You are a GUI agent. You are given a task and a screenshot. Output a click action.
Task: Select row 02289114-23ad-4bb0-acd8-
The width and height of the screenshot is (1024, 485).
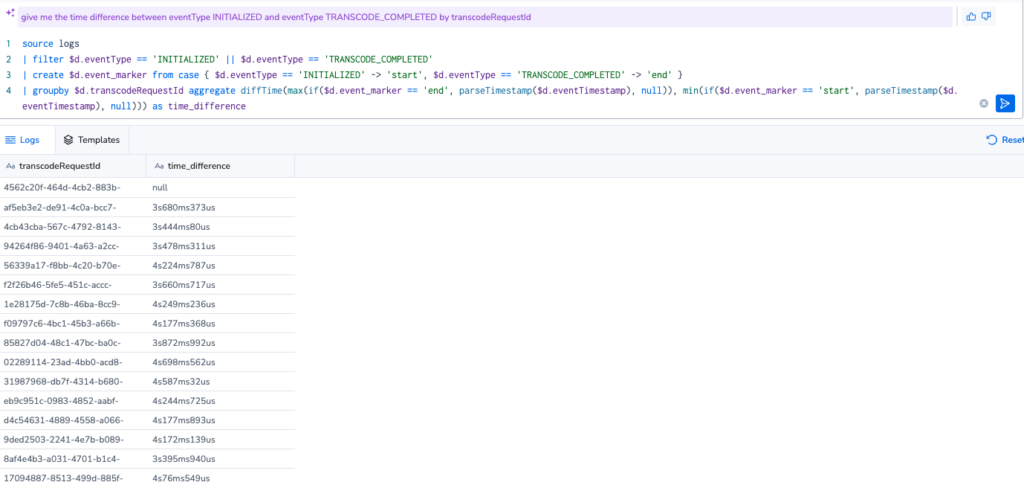[147, 362]
